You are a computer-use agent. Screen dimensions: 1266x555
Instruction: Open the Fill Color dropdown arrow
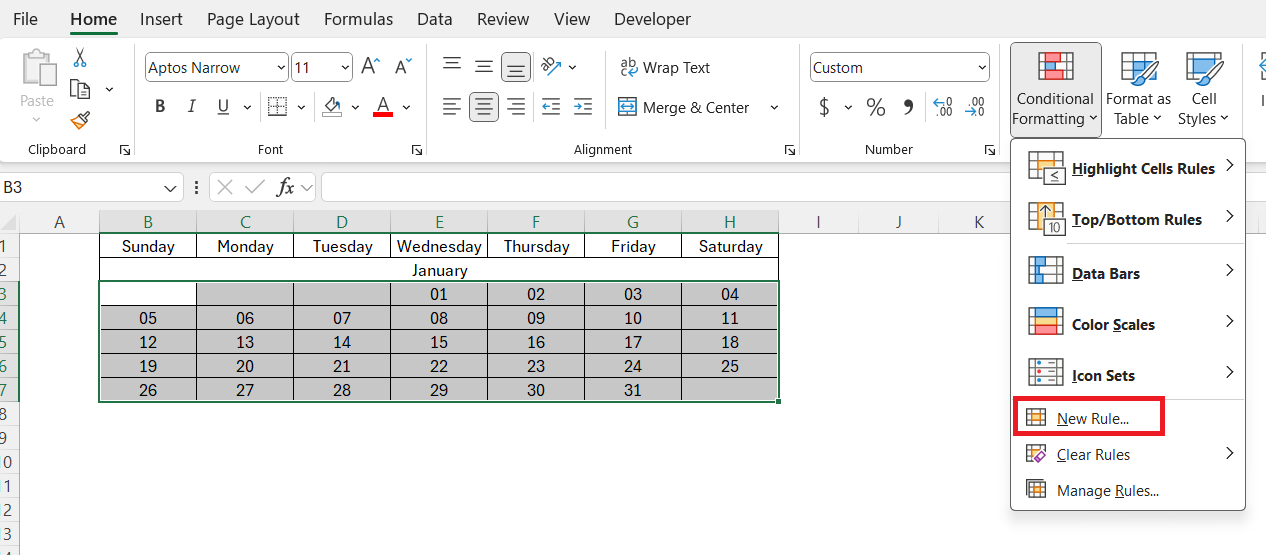pyautogui.click(x=355, y=107)
